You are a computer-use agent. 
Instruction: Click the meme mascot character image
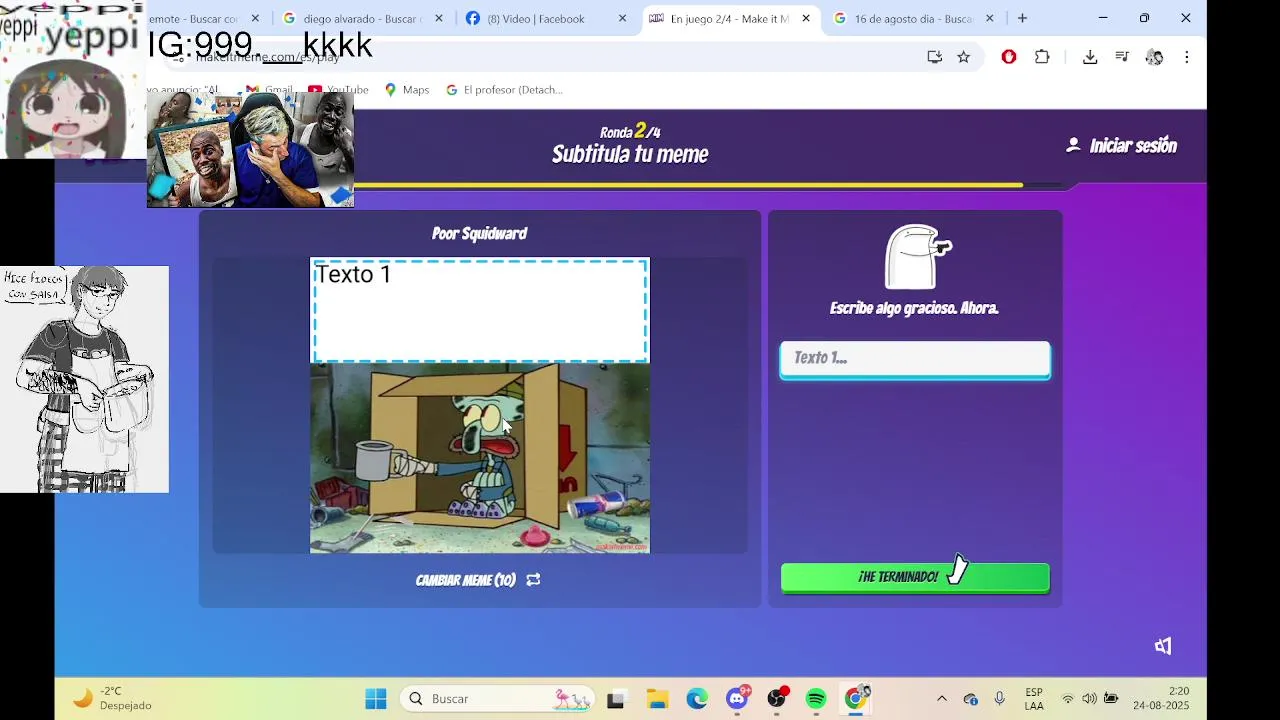pyautogui.click(x=918, y=257)
